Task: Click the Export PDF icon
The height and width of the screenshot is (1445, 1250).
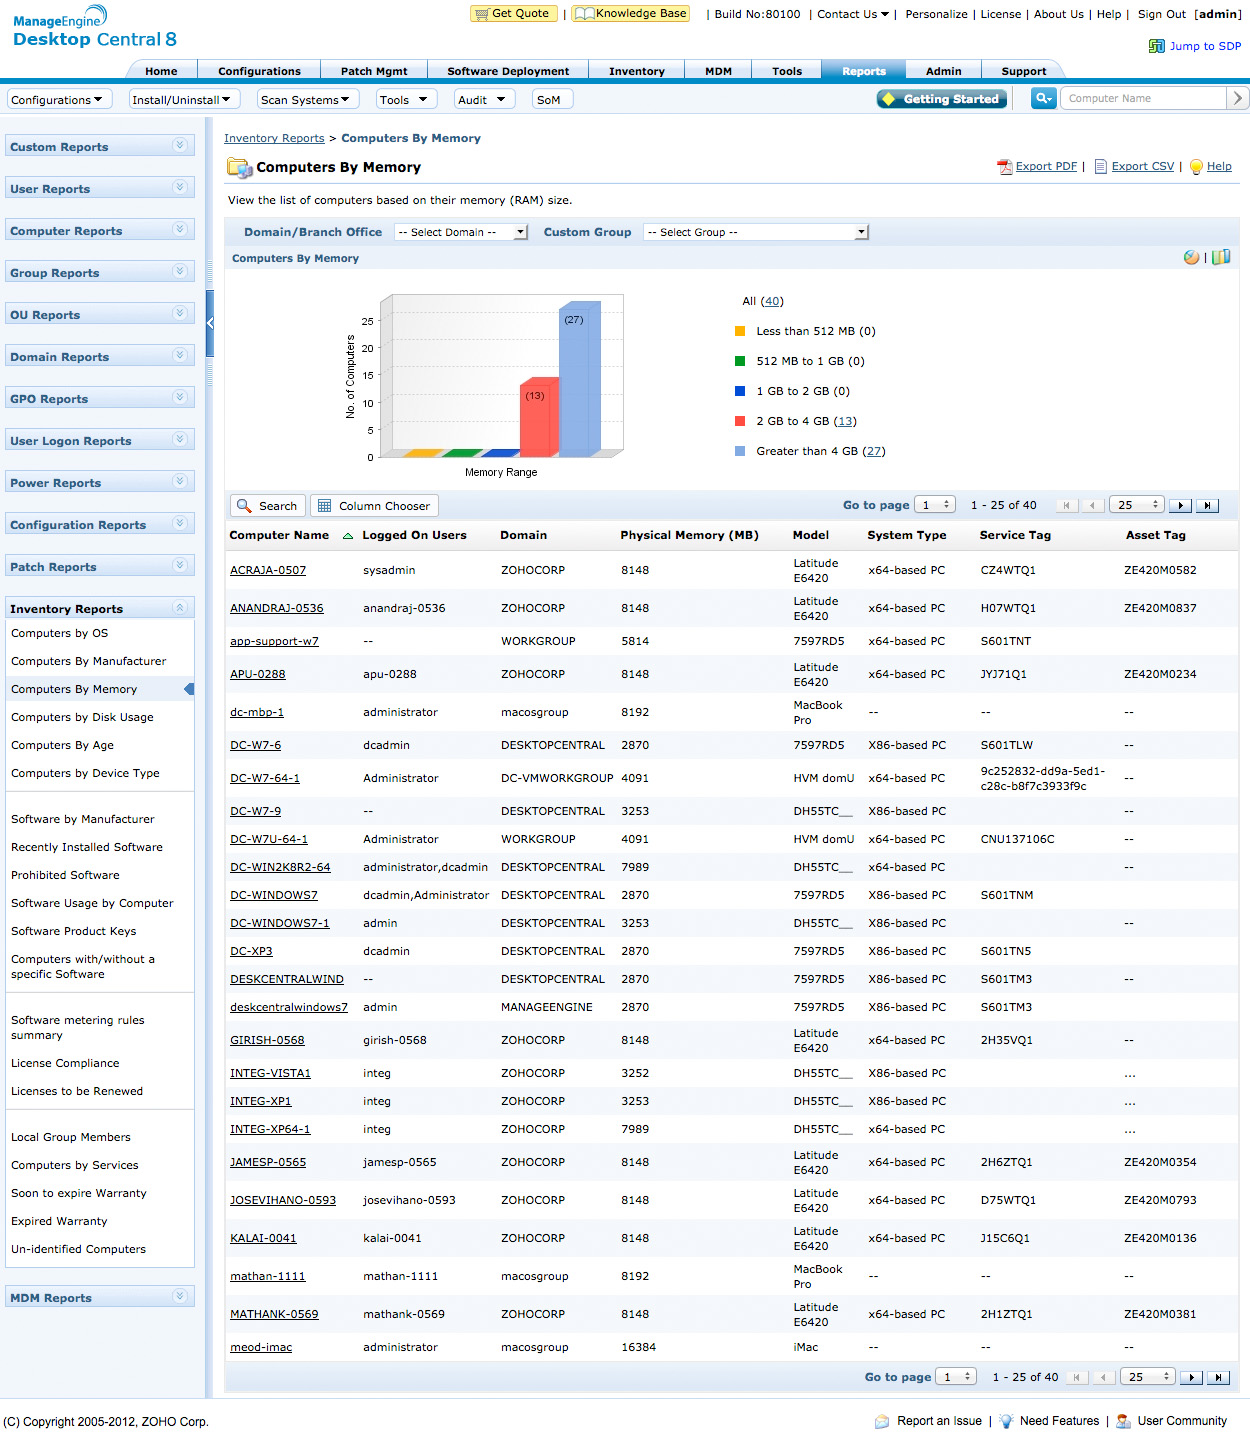Action: click(1005, 167)
